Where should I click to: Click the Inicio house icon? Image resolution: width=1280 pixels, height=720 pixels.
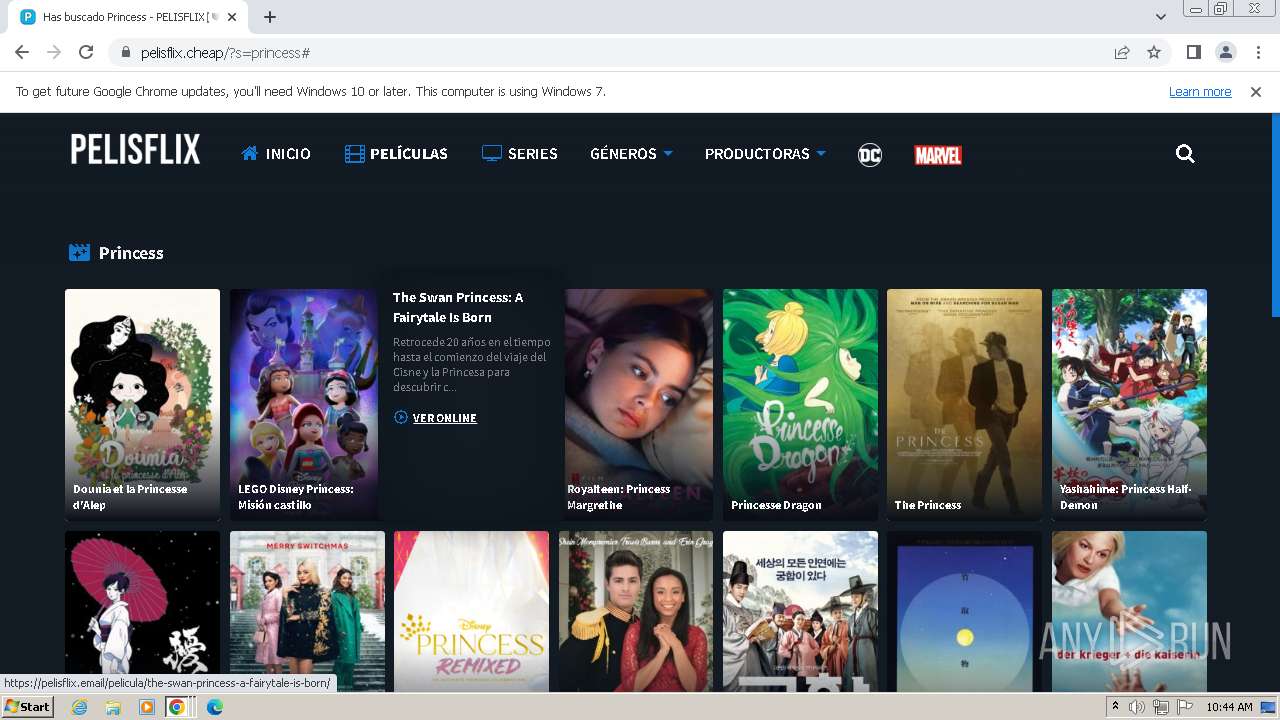(x=250, y=153)
